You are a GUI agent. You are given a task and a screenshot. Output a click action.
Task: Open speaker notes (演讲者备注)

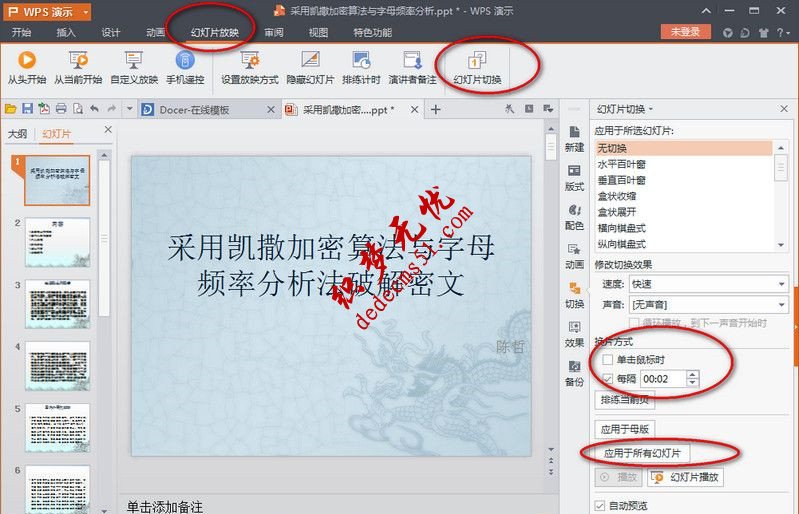(x=412, y=67)
